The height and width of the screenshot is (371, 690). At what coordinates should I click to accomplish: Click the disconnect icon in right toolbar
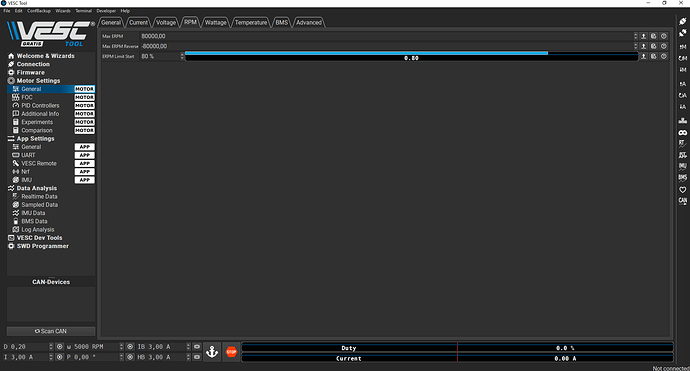[683, 33]
